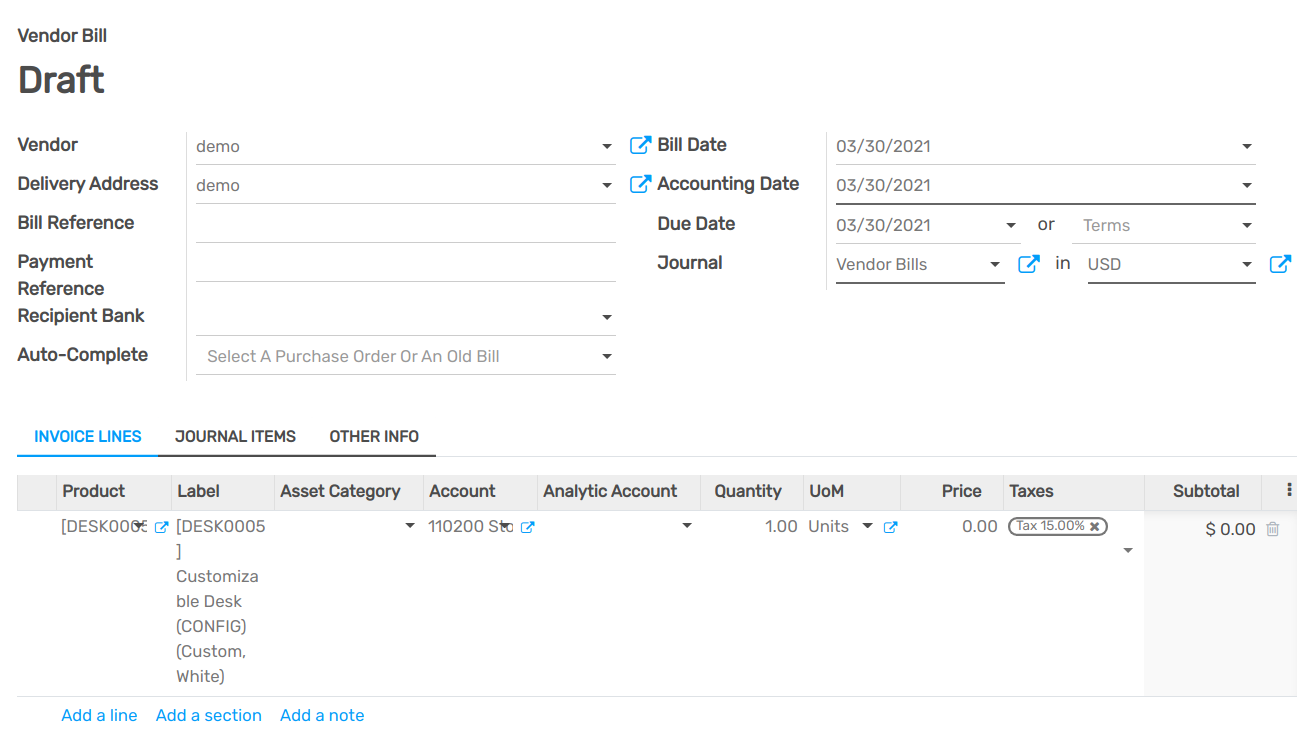The image size is (1314, 735).
Task: Open Bill Date record via external link icon
Action: 639,144
